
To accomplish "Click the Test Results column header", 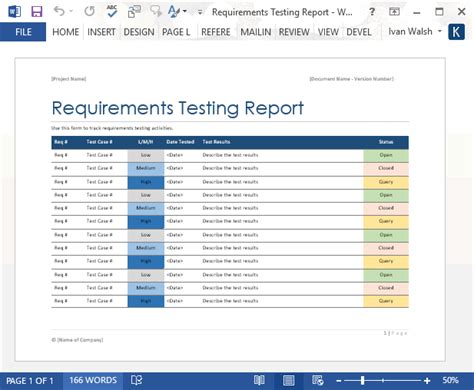I will click(216, 142).
